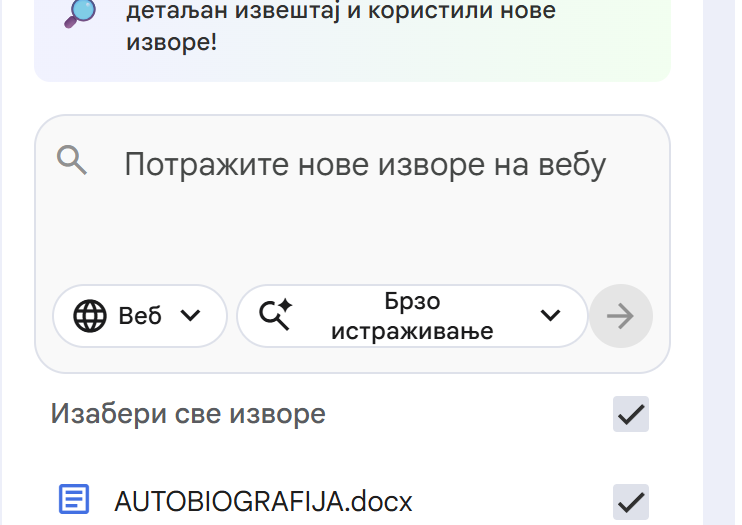Click the globe icon beside Веб

[90, 316]
